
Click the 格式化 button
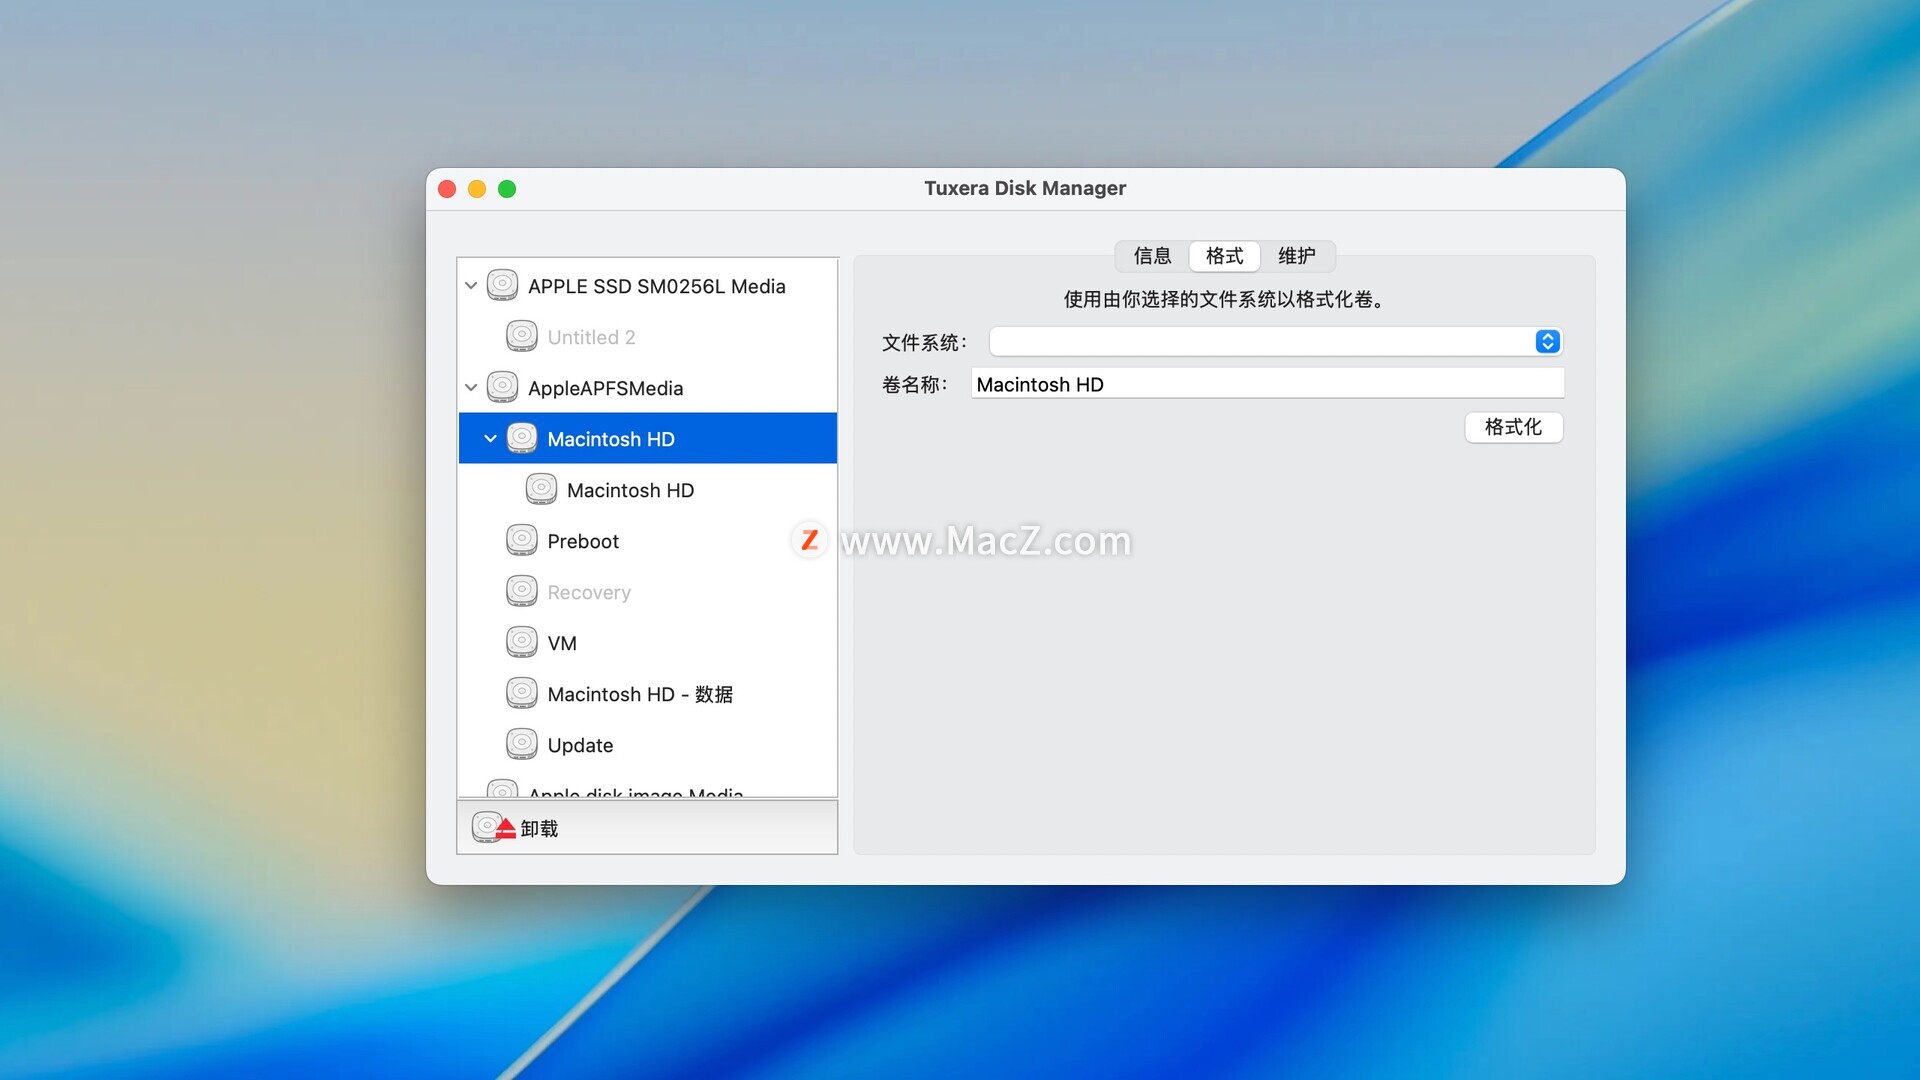[1513, 427]
